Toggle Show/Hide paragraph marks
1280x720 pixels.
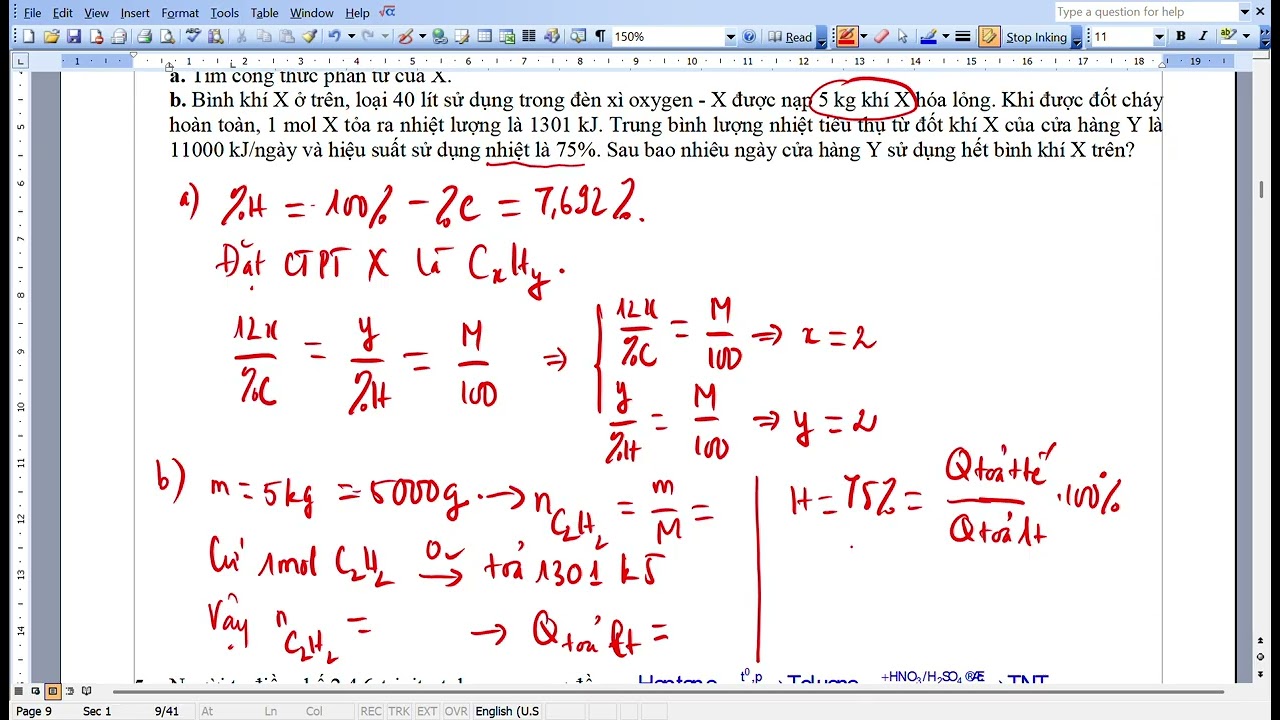tap(600, 36)
